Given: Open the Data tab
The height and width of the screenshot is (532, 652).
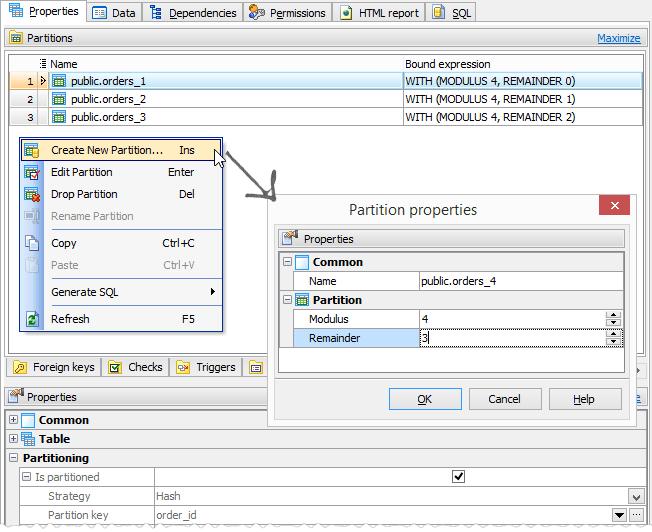Looking at the screenshot, I should tap(114, 12).
